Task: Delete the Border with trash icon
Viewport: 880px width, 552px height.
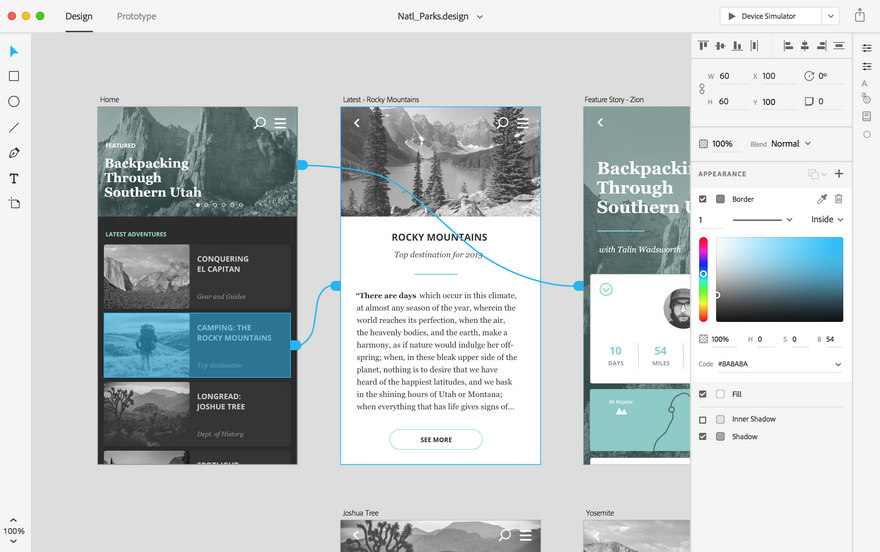Action: tap(838, 199)
